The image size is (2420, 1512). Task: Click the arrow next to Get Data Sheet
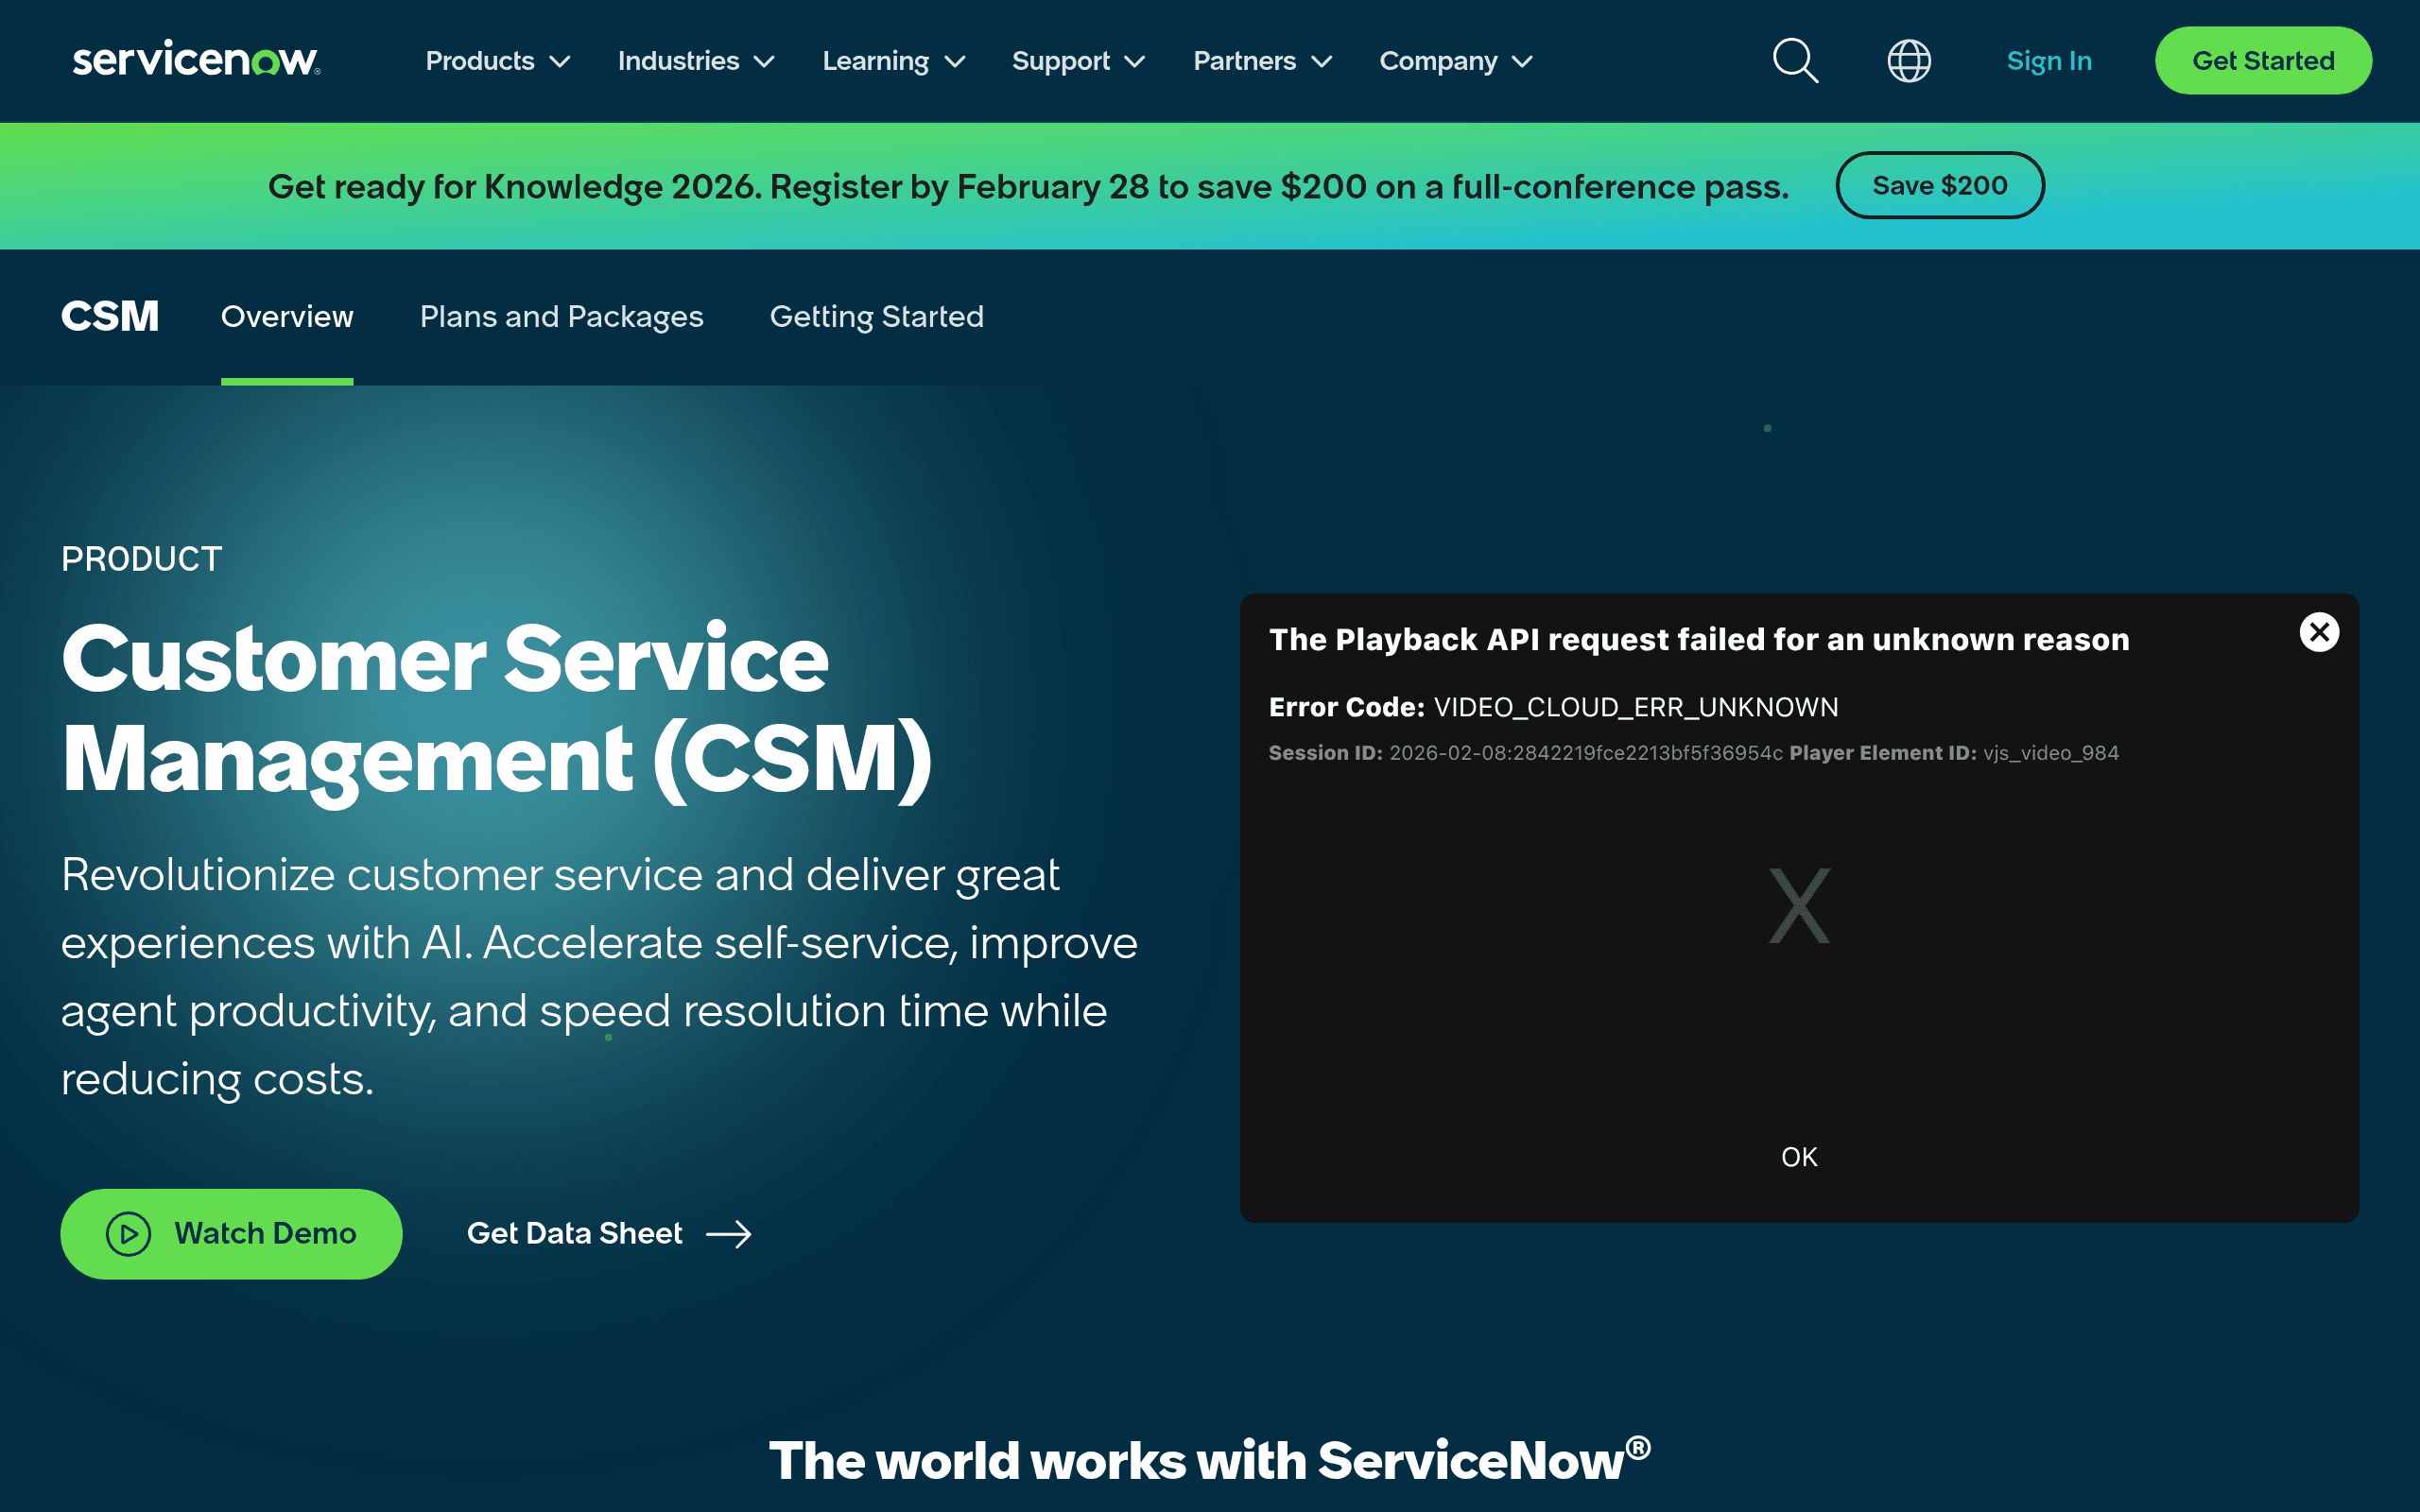click(x=728, y=1234)
